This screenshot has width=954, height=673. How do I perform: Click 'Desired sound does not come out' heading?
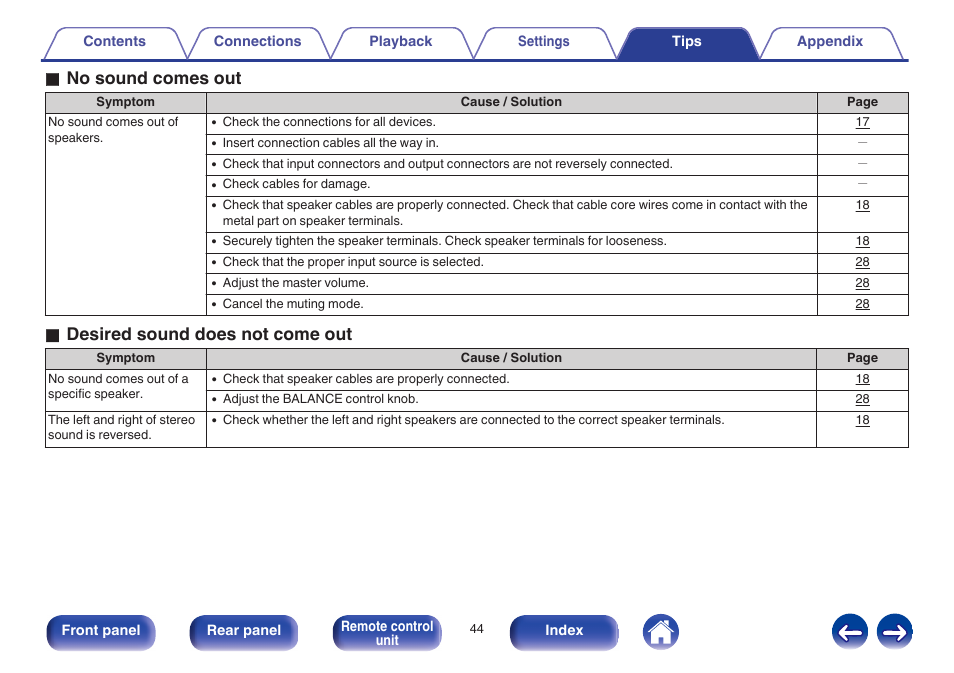pyautogui.click(x=209, y=335)
